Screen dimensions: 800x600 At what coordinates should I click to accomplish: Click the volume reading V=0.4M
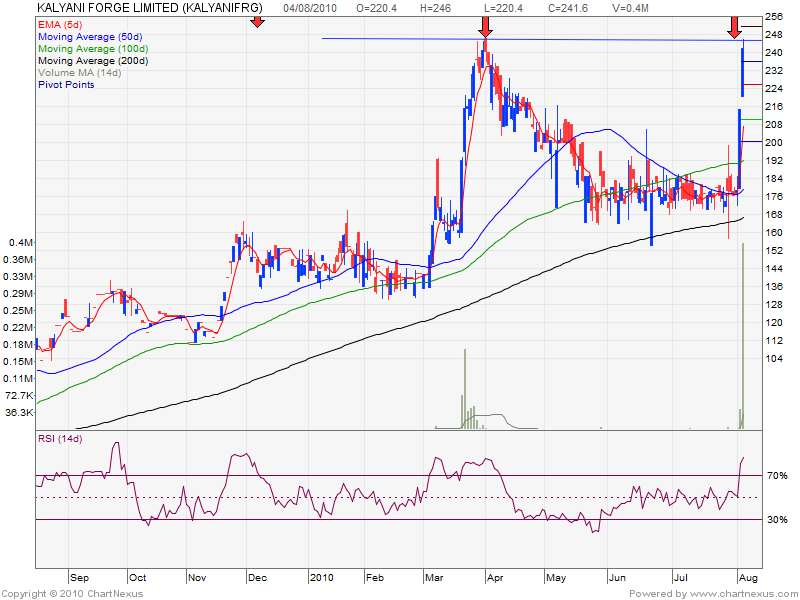click(630, 8)
